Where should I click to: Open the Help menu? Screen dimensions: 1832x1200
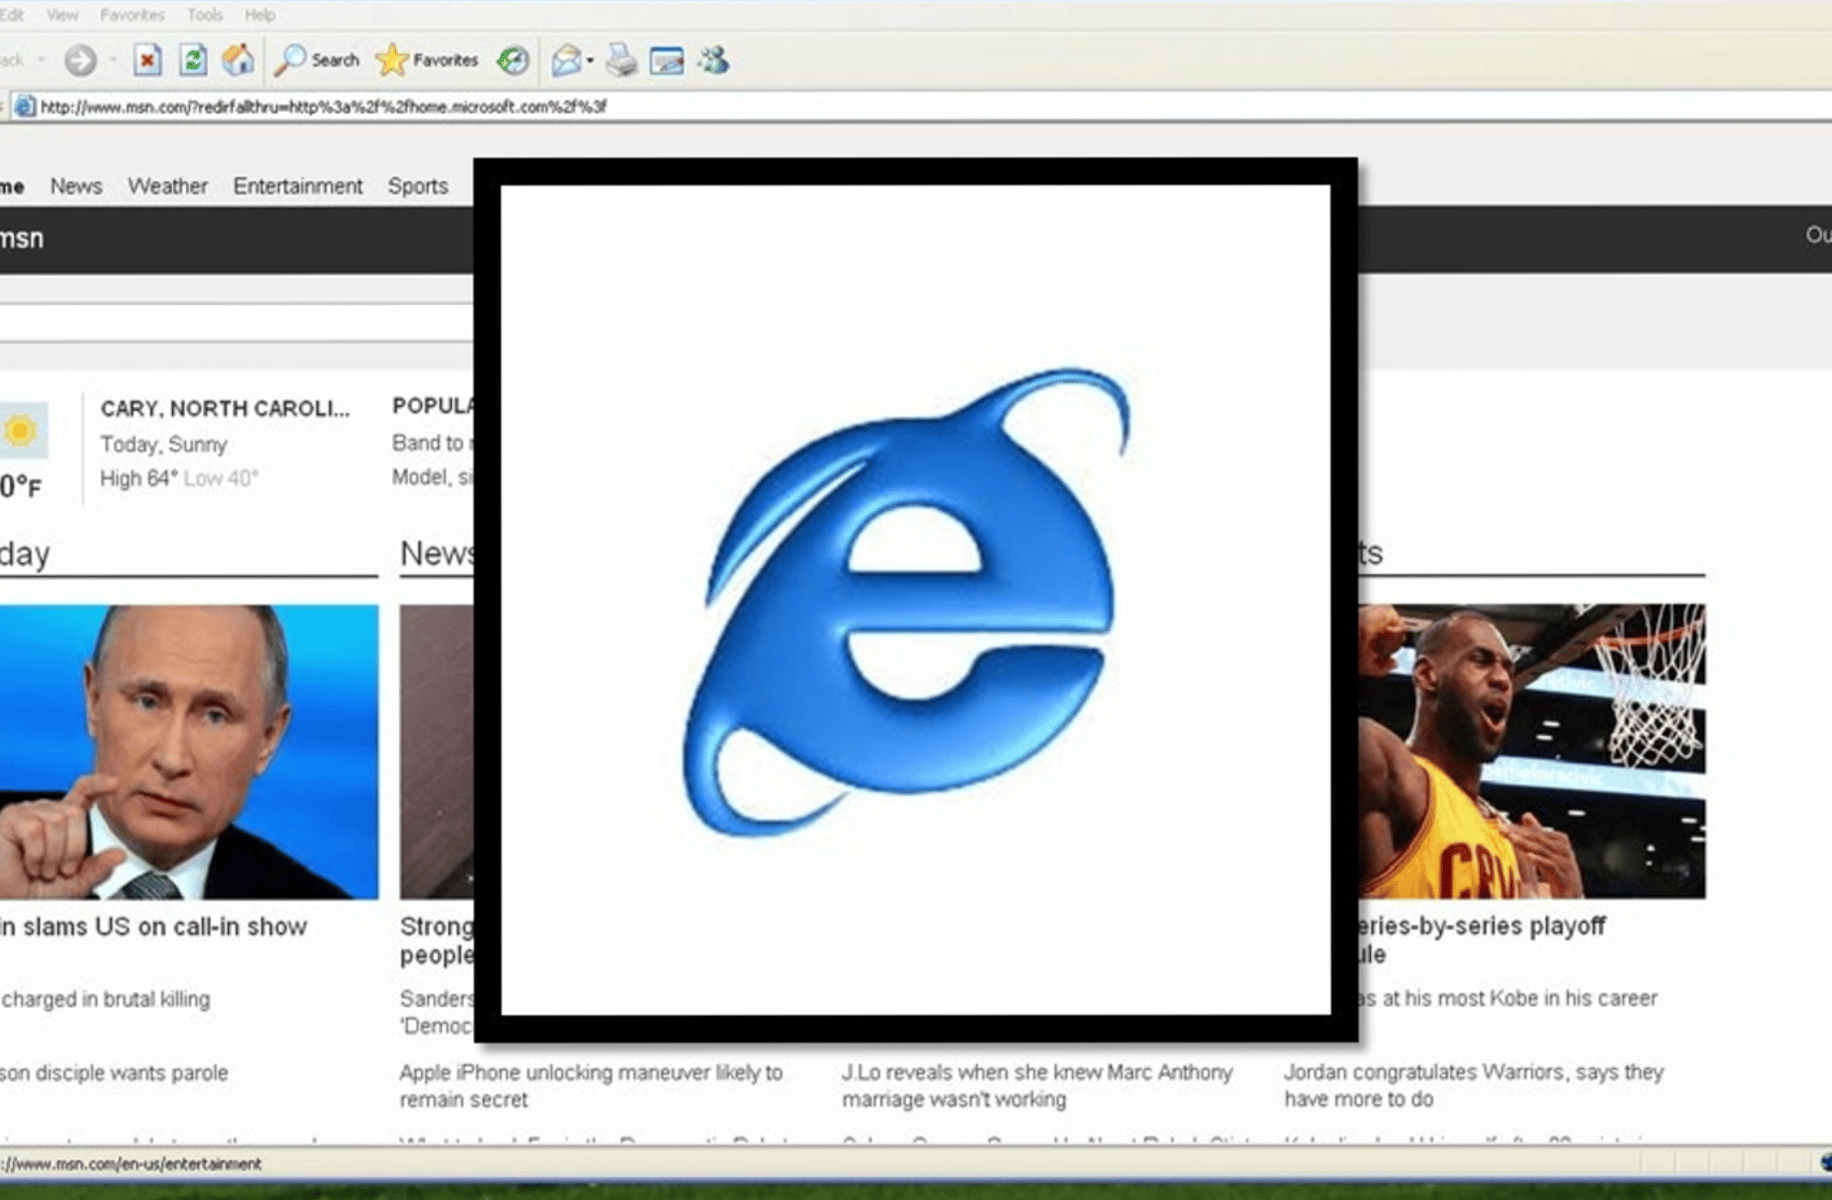[x=260, y=15]
